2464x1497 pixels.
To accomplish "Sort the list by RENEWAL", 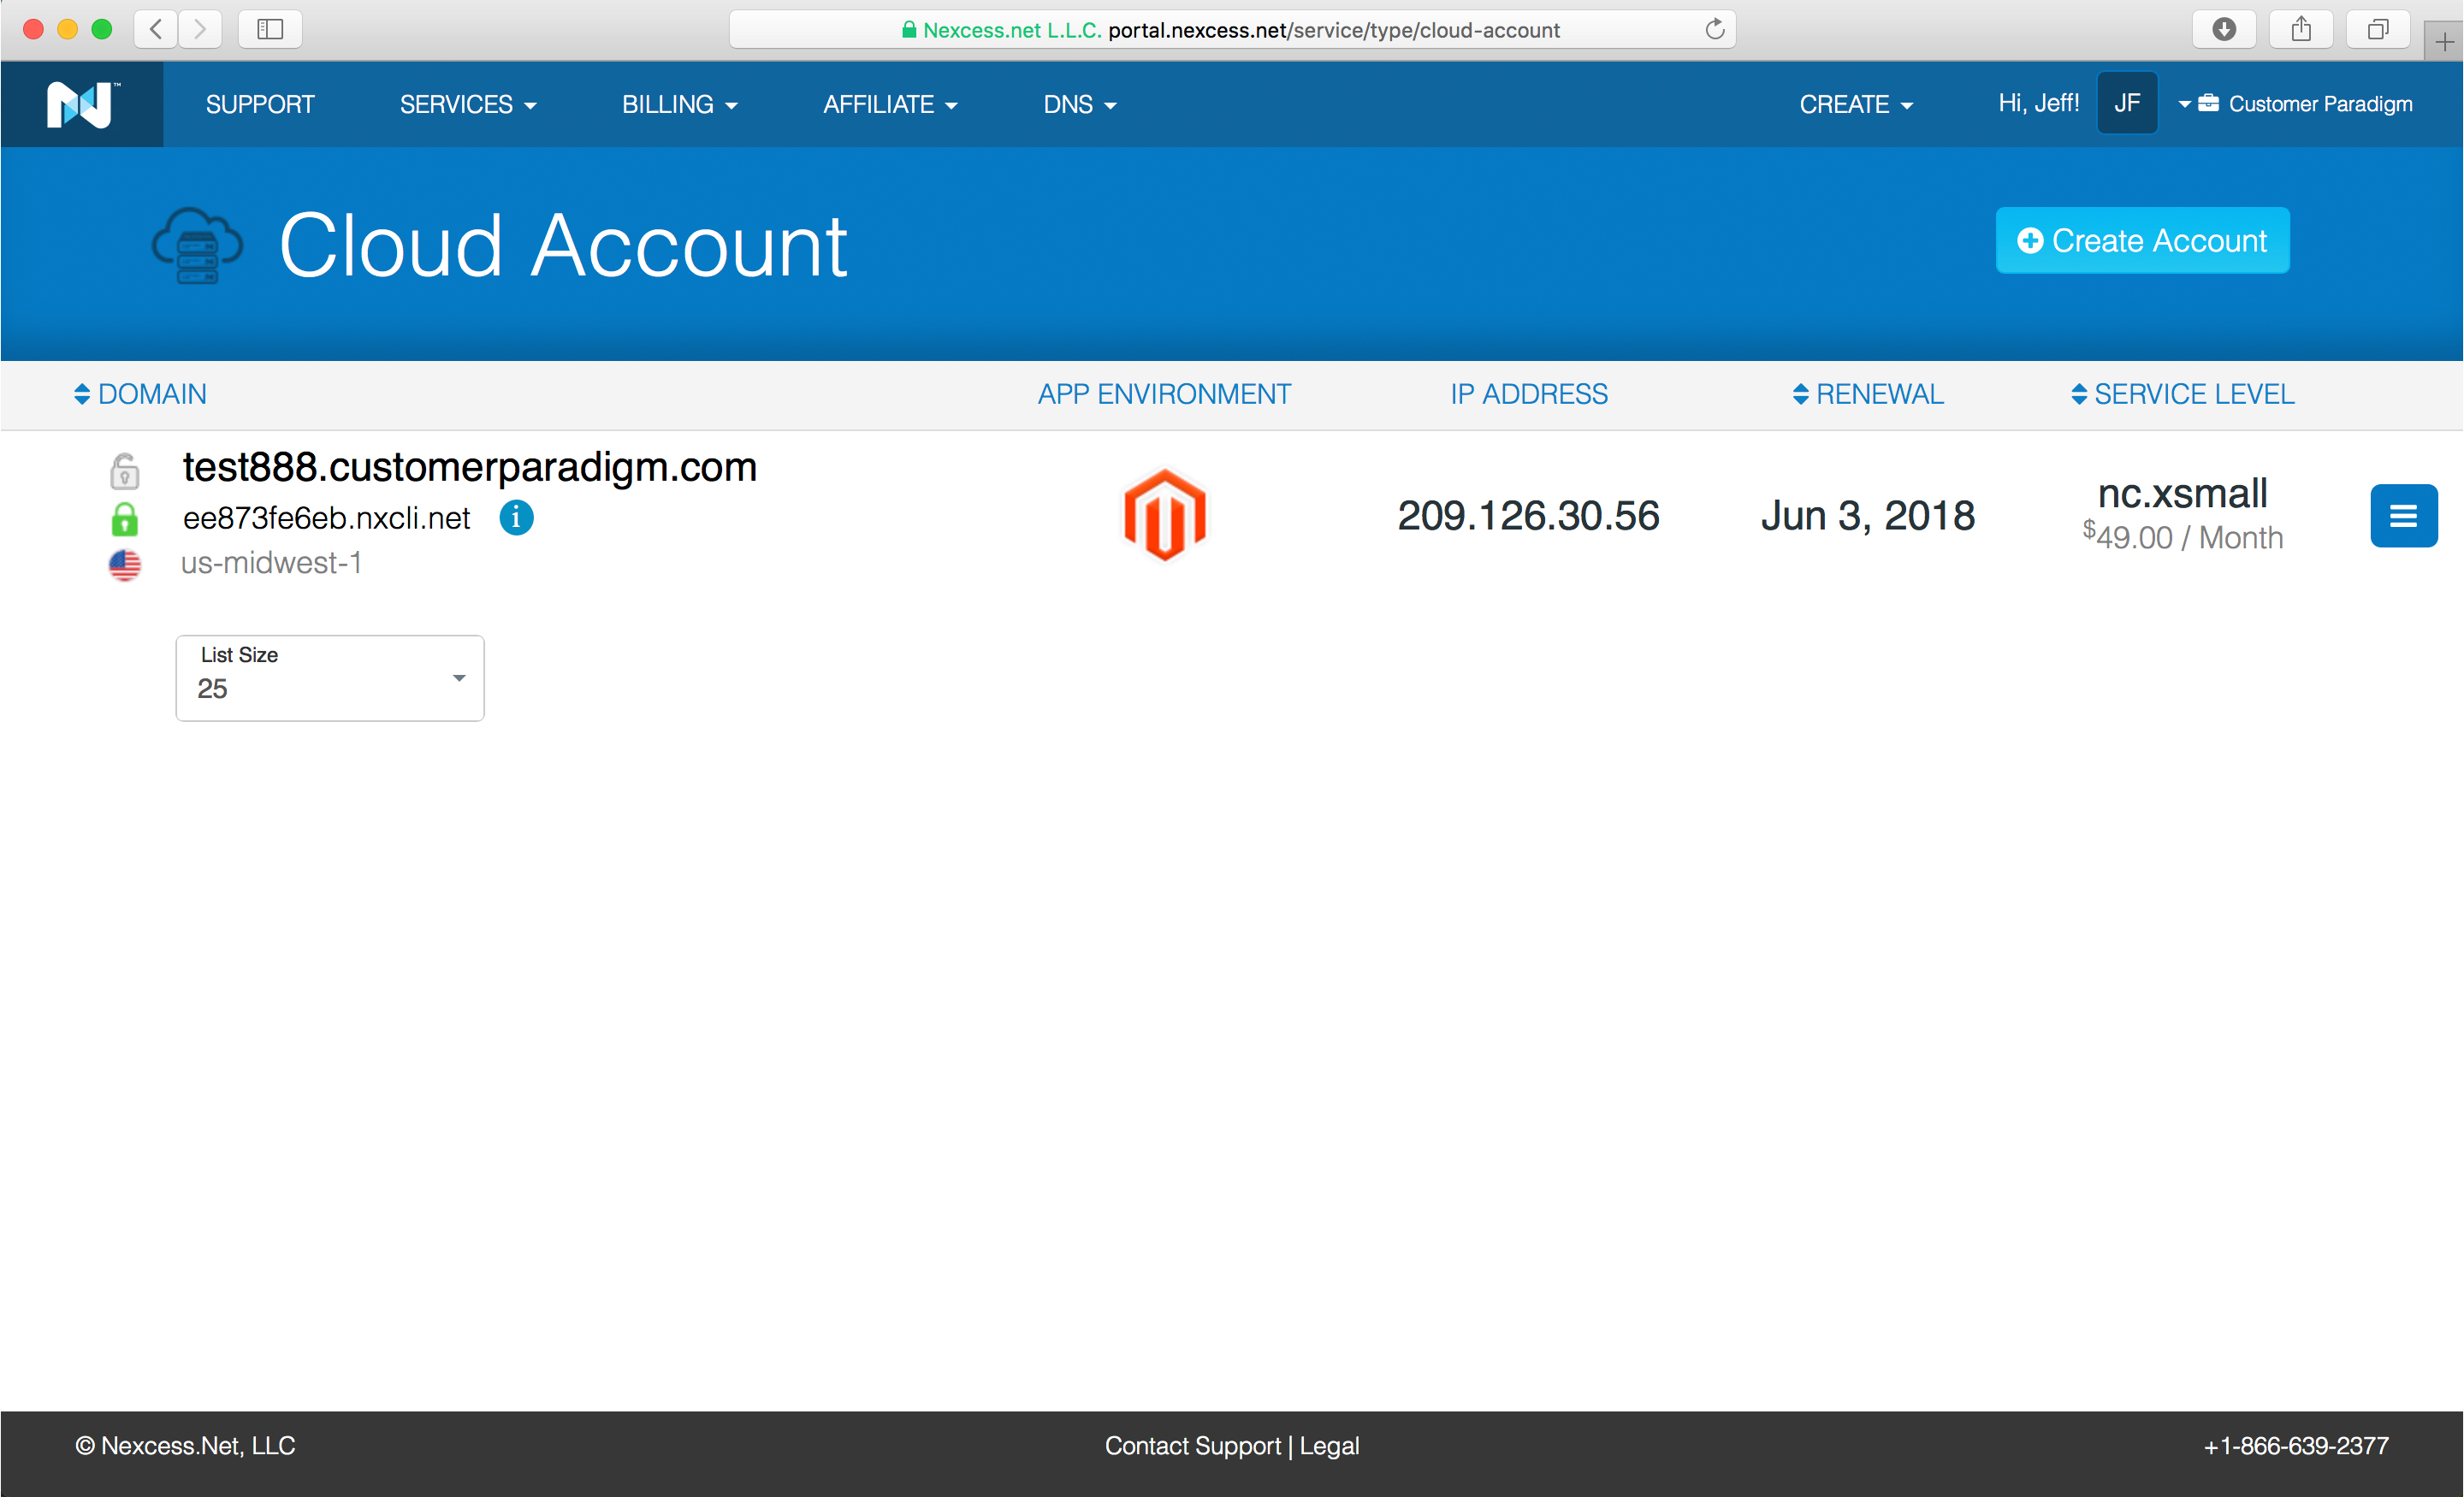I will coord(1868,394).
